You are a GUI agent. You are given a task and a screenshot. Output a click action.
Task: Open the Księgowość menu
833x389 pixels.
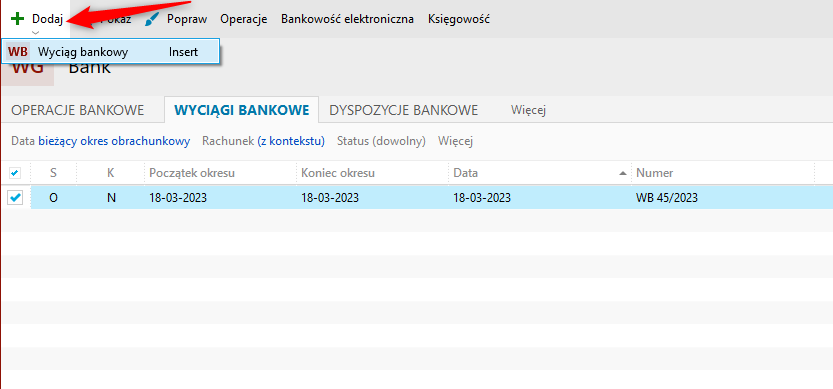click(x=459, y=19)
